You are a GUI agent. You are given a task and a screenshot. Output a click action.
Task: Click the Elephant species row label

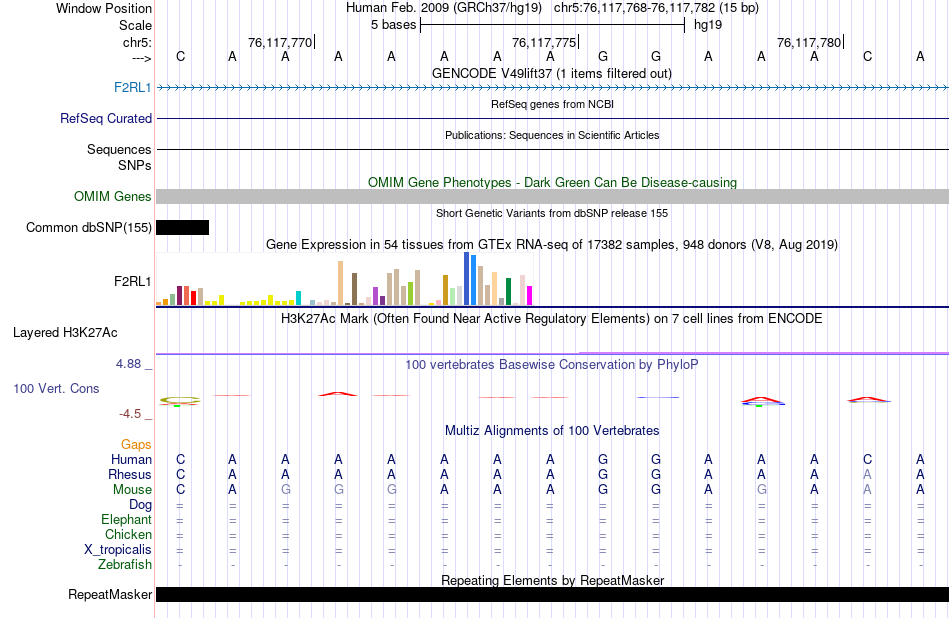[x=126, y=519]
